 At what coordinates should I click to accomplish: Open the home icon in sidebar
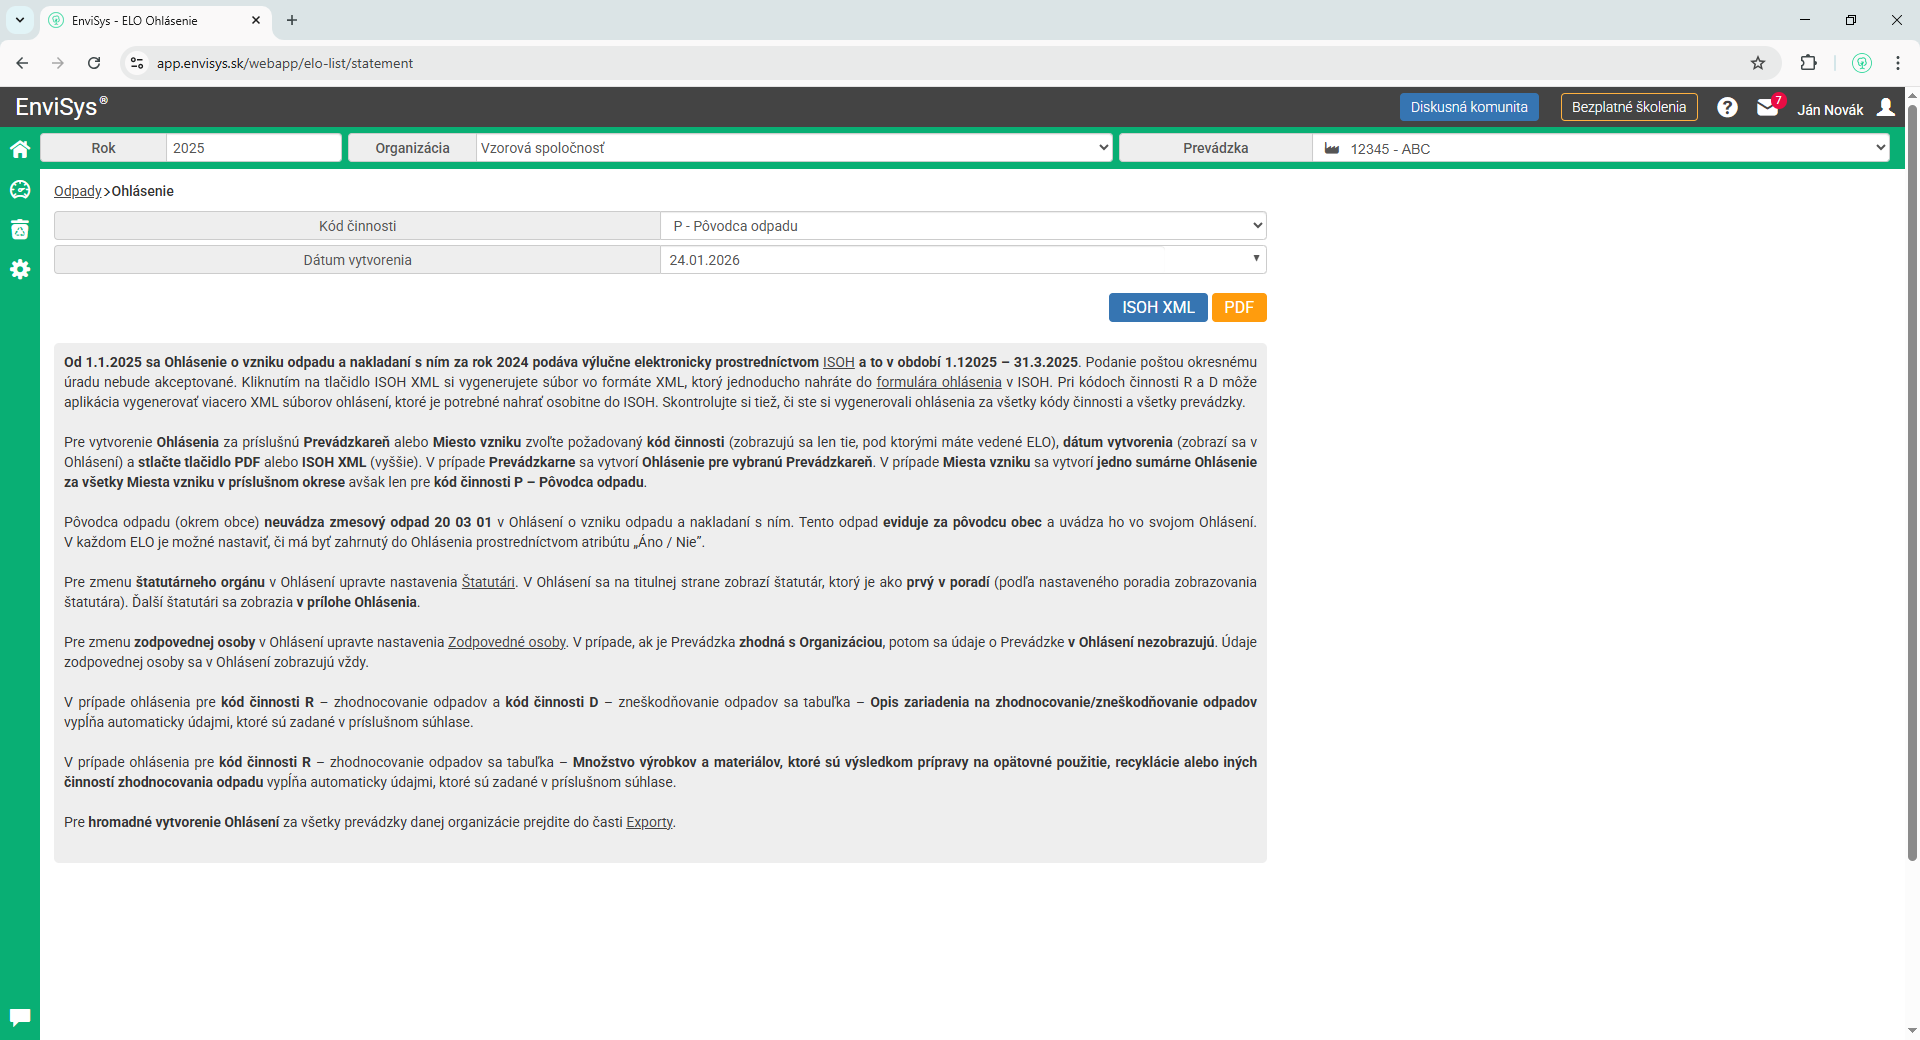pyautogui.click(x=20, y=150)
